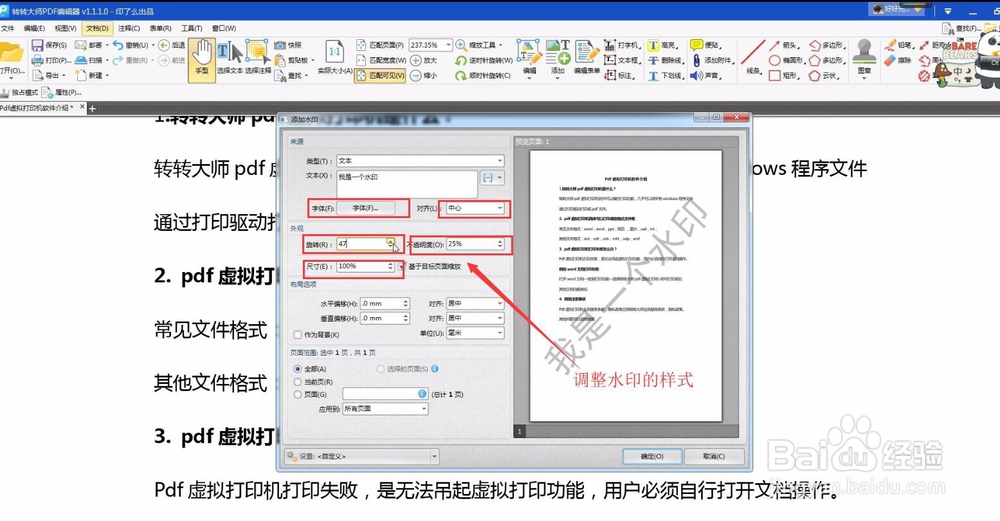Open the 视图(V) menu
This screenshot has width=1000, height=521.
pos(65,28)
